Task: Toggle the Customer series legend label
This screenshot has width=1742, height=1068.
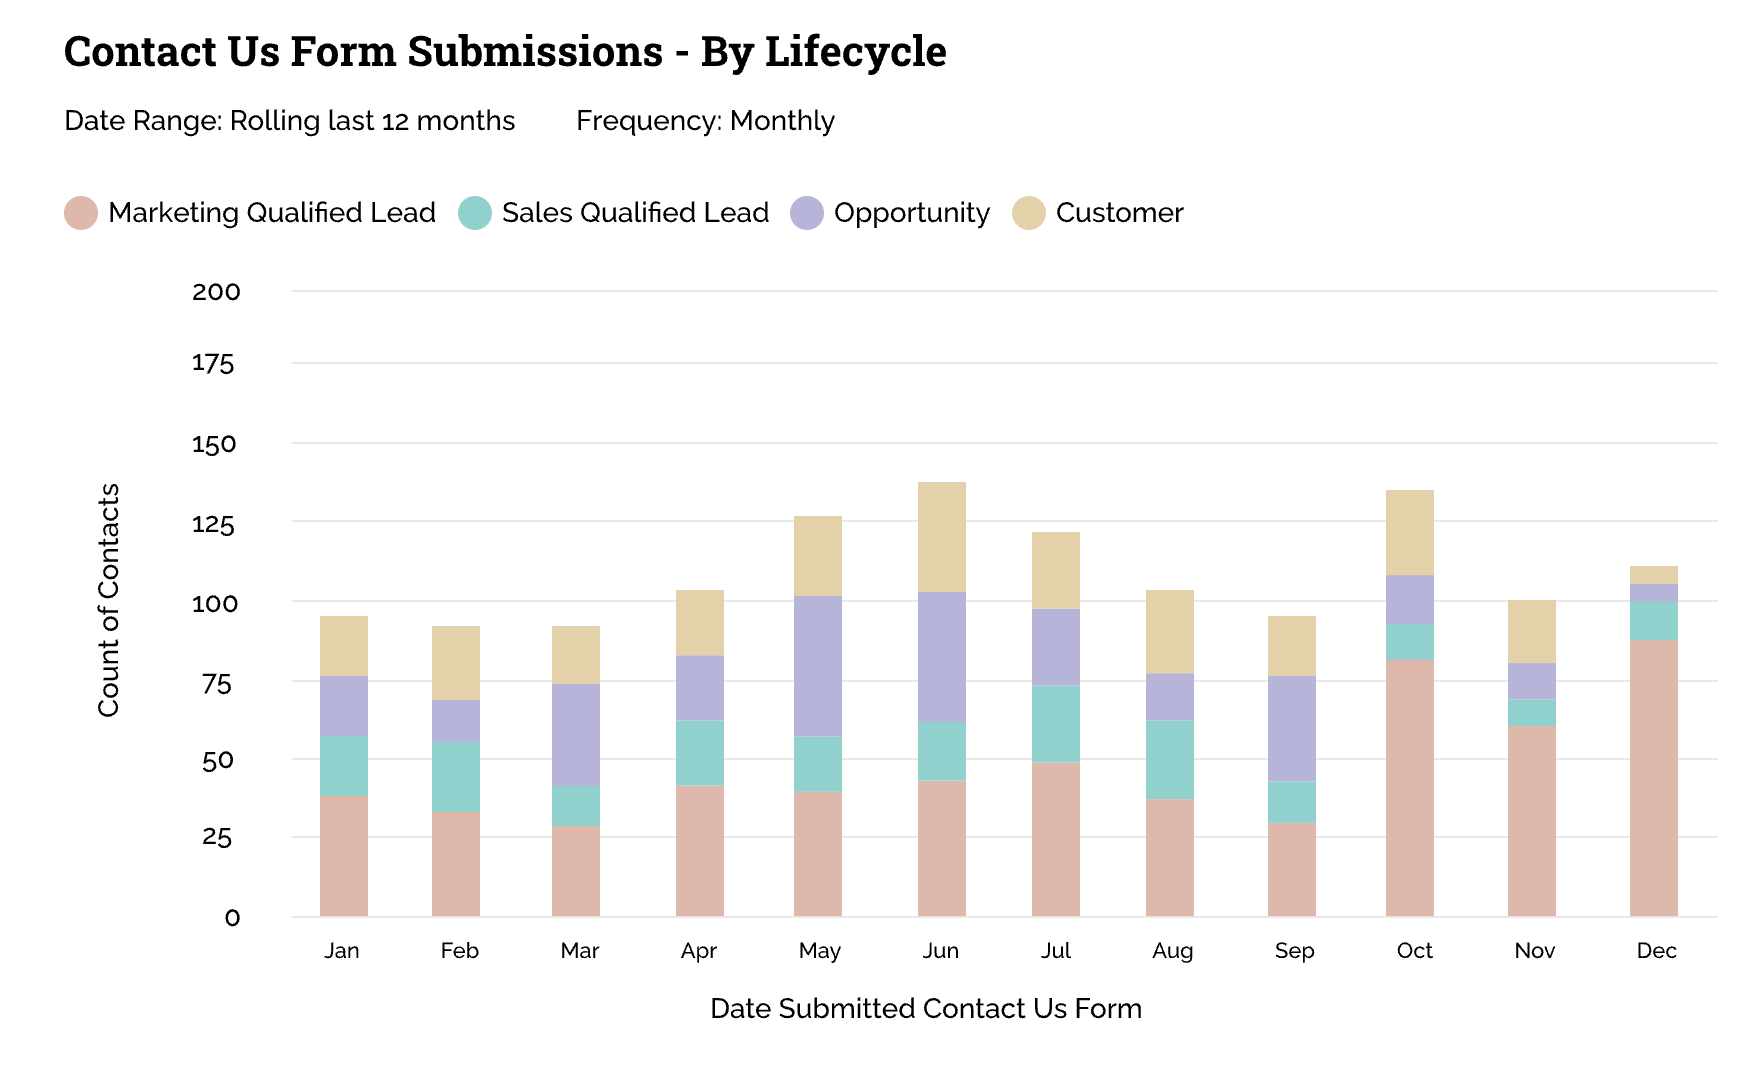Action: coord(1119,213)
